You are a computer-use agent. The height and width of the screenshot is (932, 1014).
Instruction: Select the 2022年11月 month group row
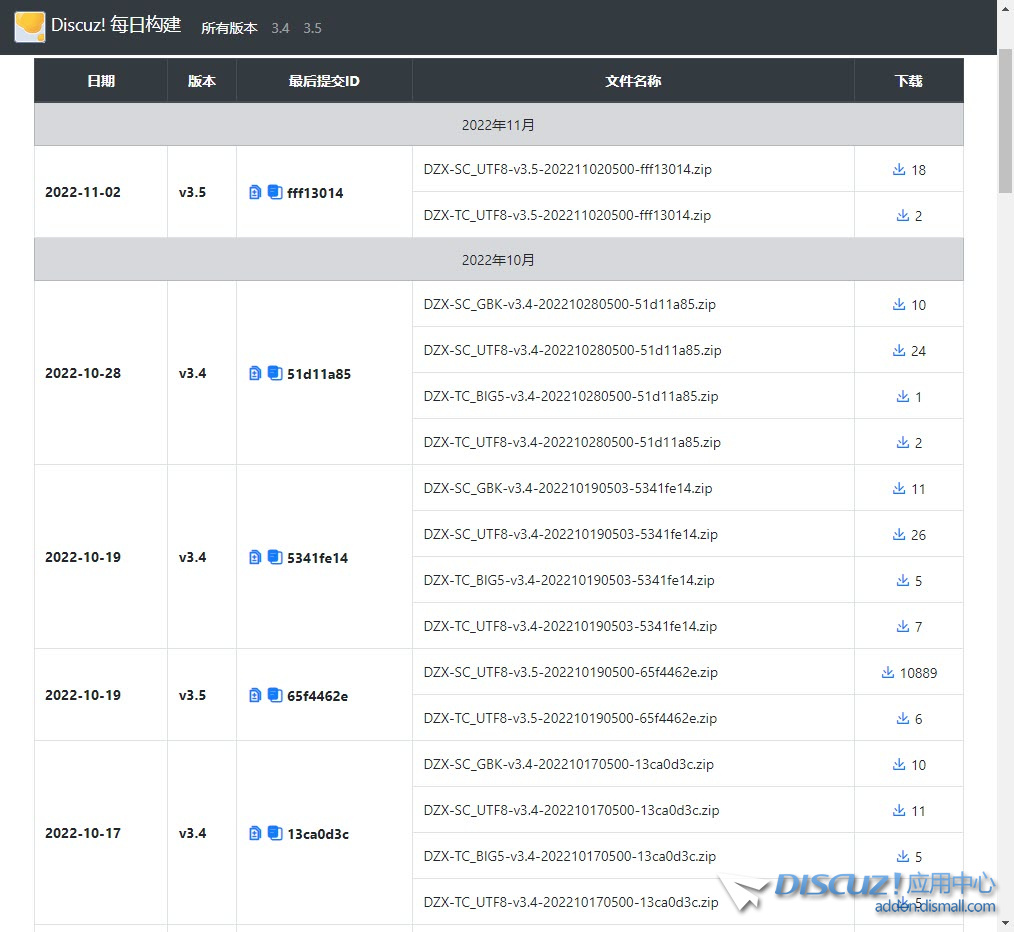(x=499, y=124)
